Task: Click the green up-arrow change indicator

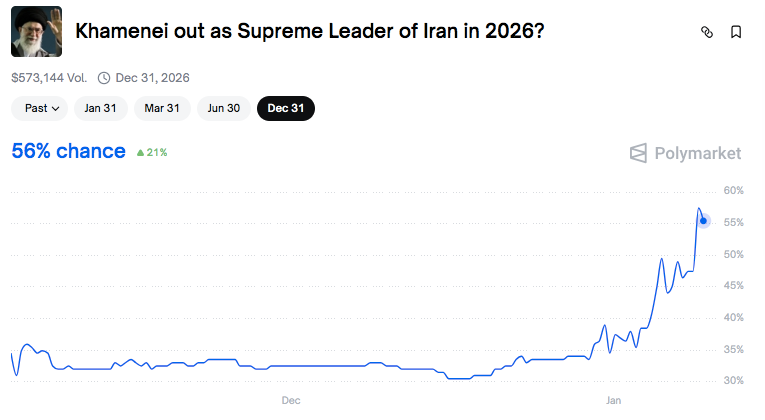Action: pyautogui.click(x=141, y=153)
